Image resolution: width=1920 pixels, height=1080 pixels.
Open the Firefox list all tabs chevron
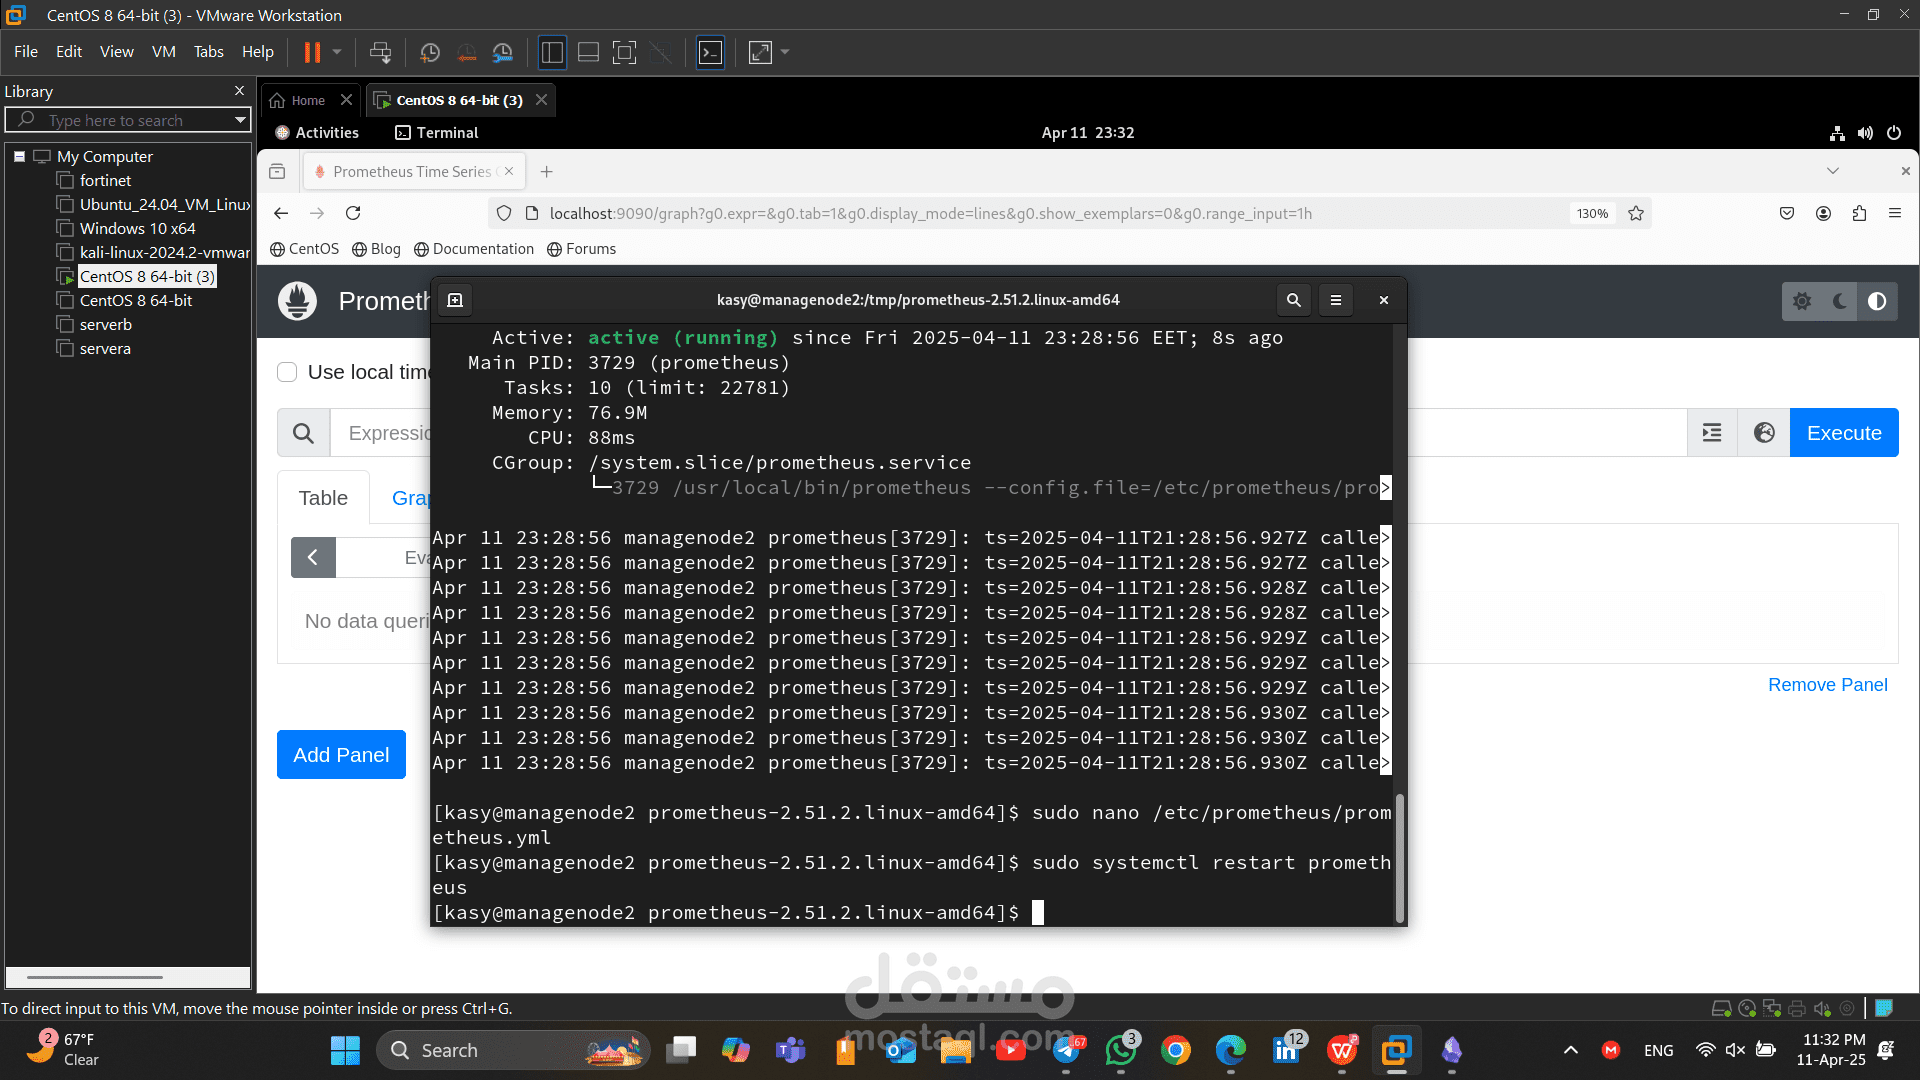1833,171
